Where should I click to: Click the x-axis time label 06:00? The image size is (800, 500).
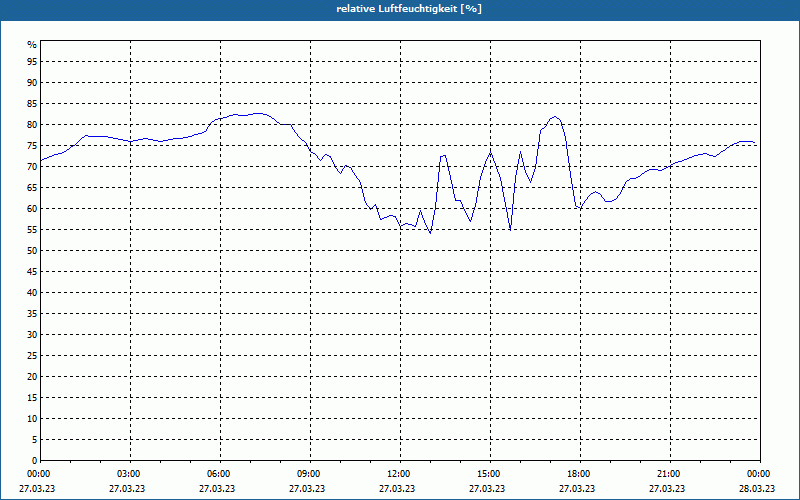pyautogui.click(x=220, y=474)
